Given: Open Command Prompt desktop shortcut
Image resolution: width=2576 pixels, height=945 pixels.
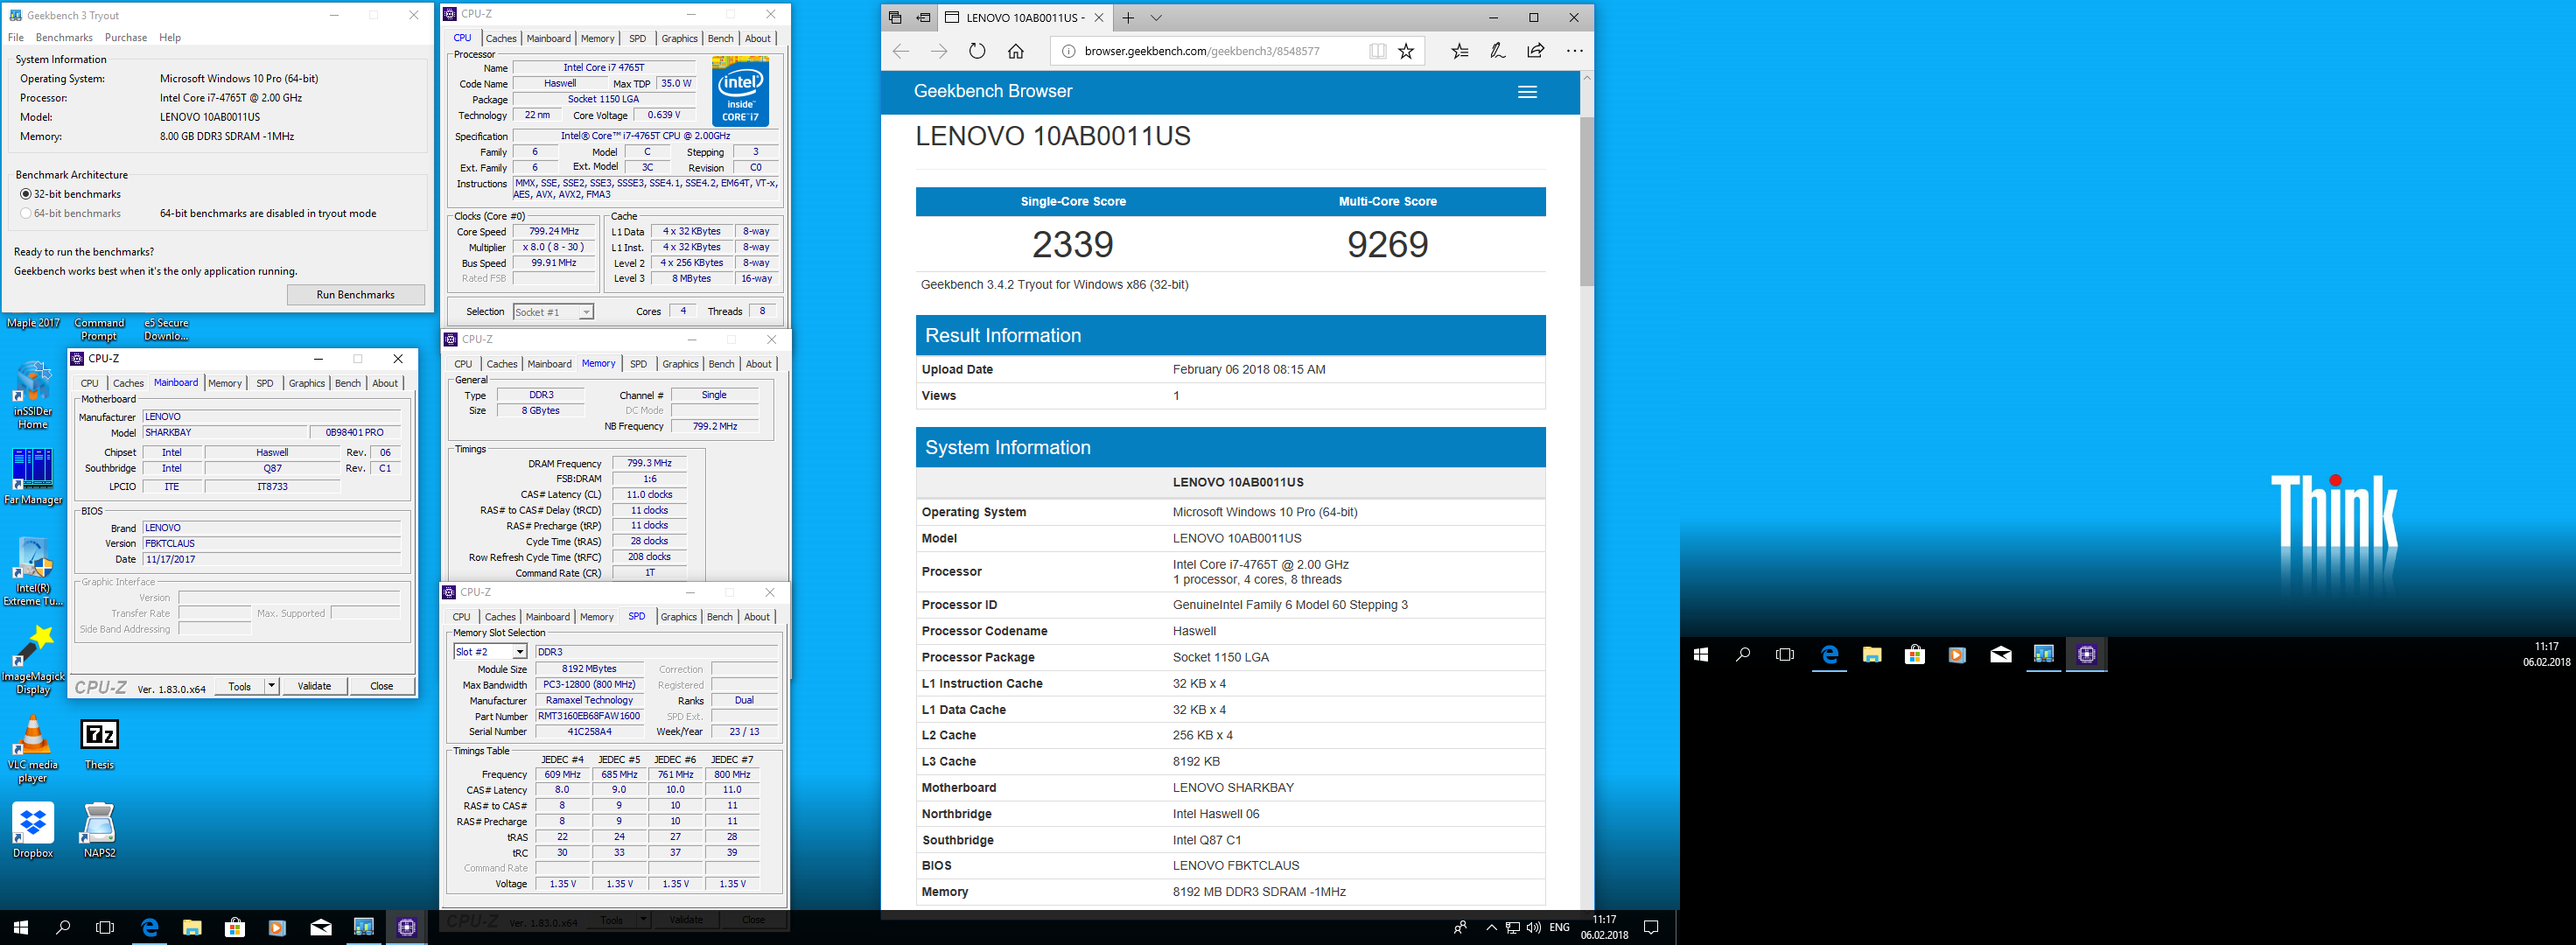Looking at the screenshot, I should (99, 329).
